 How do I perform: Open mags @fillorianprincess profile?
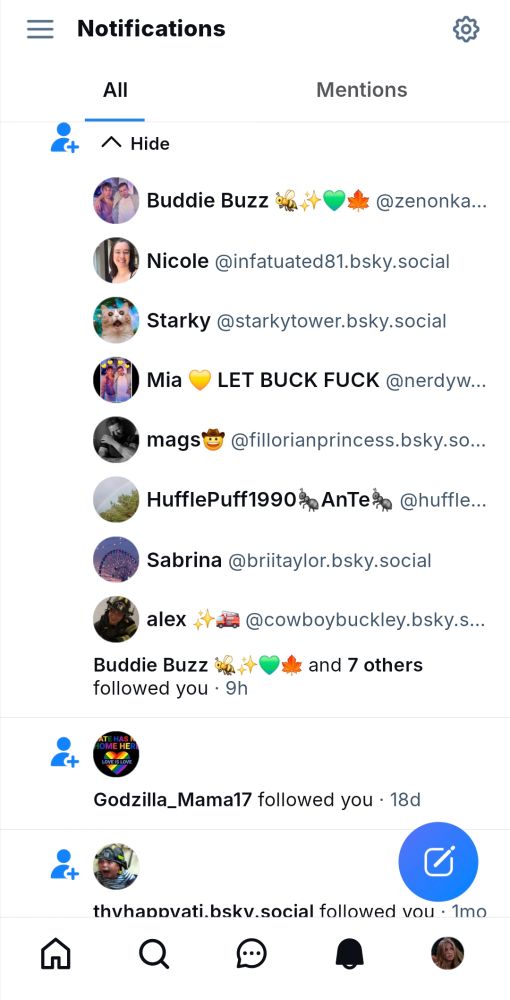pos(290,440)
